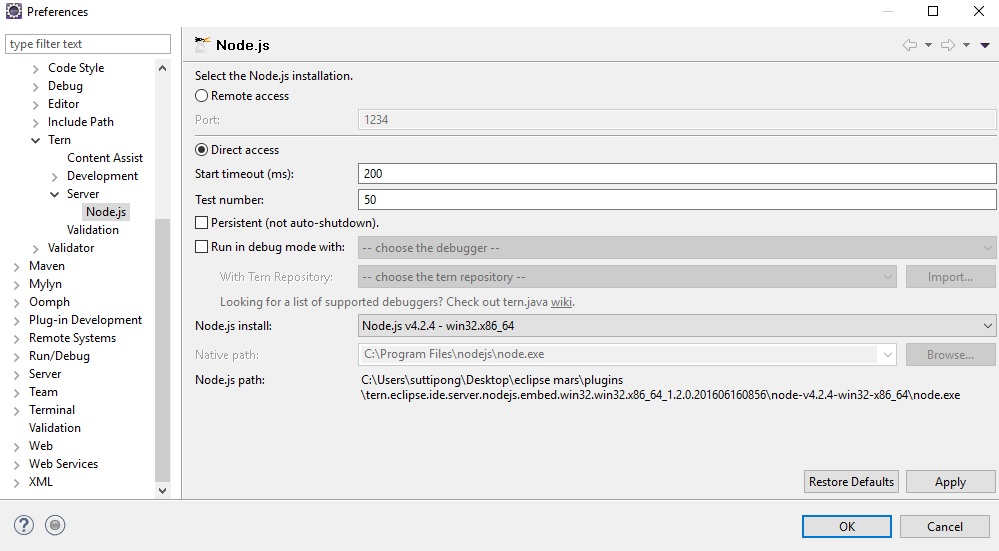Open the back history dropdown arrow

pos(928,45)
